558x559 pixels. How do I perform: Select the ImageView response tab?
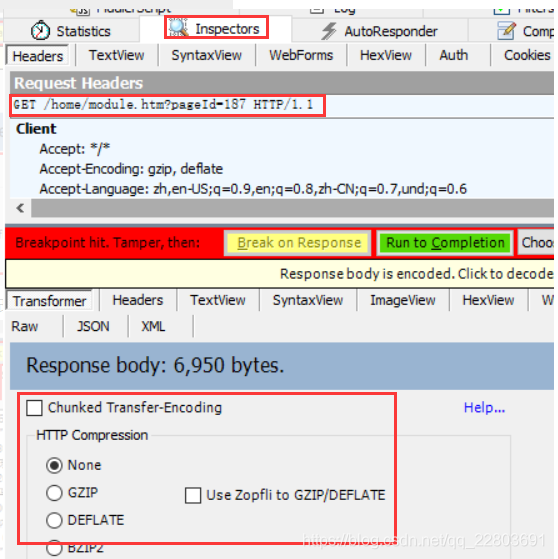click(x=403, y=300)
